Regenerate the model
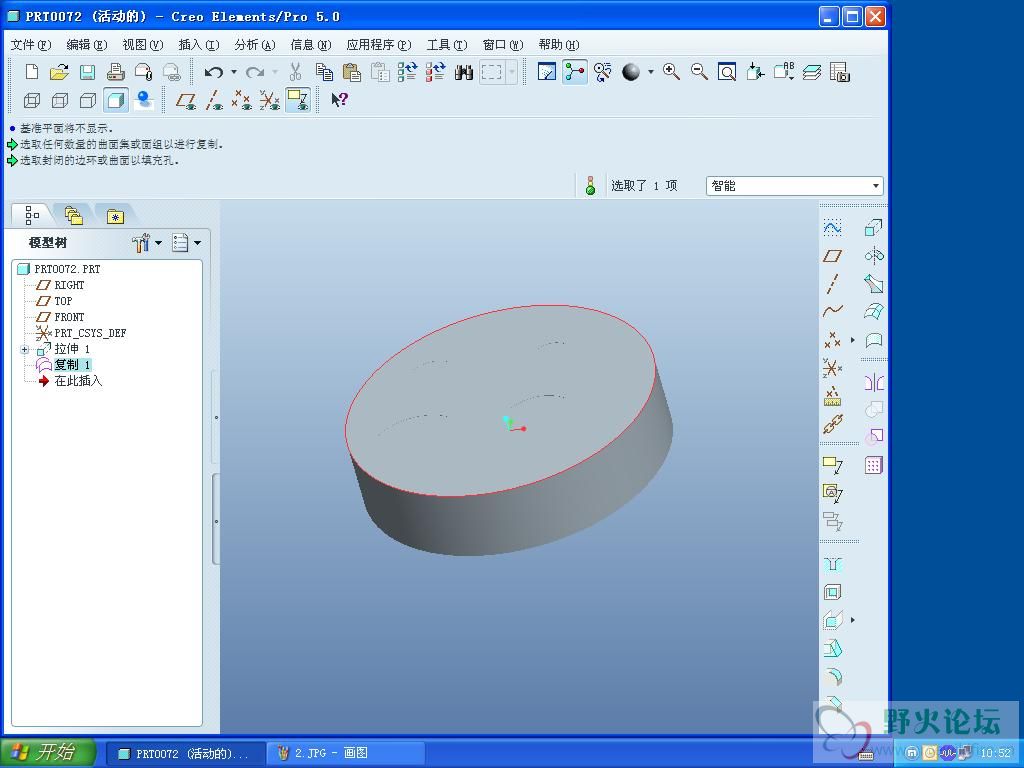 point(408,72)
